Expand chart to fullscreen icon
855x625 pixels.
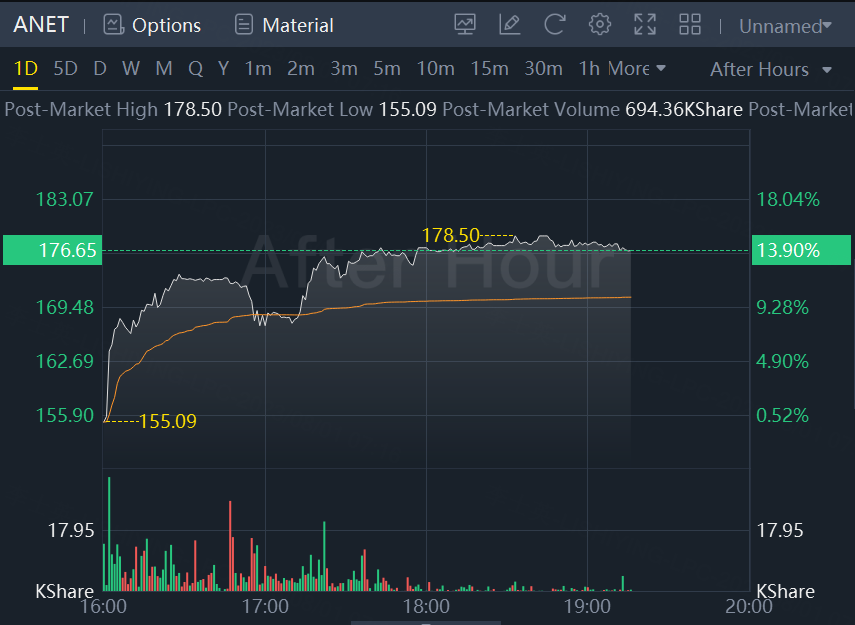tap(645, 24)
